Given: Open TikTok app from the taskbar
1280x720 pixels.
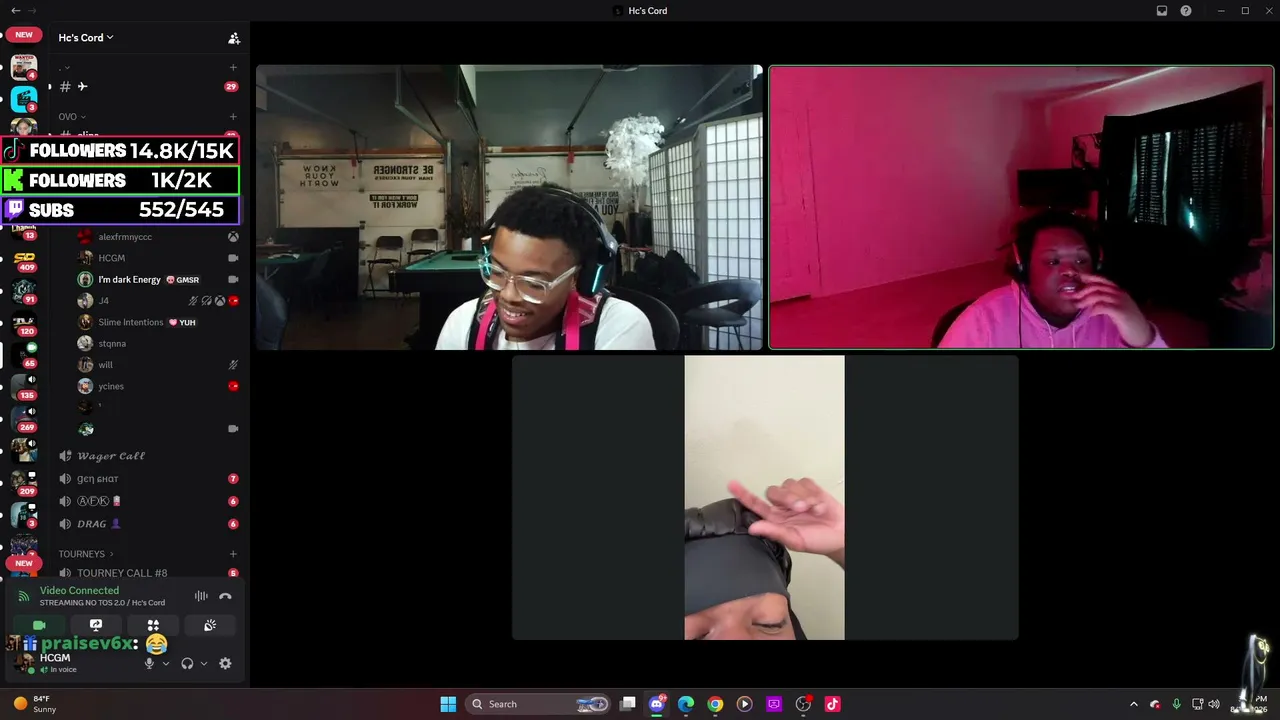Looking at the screenshot, I should click(832, 704).
